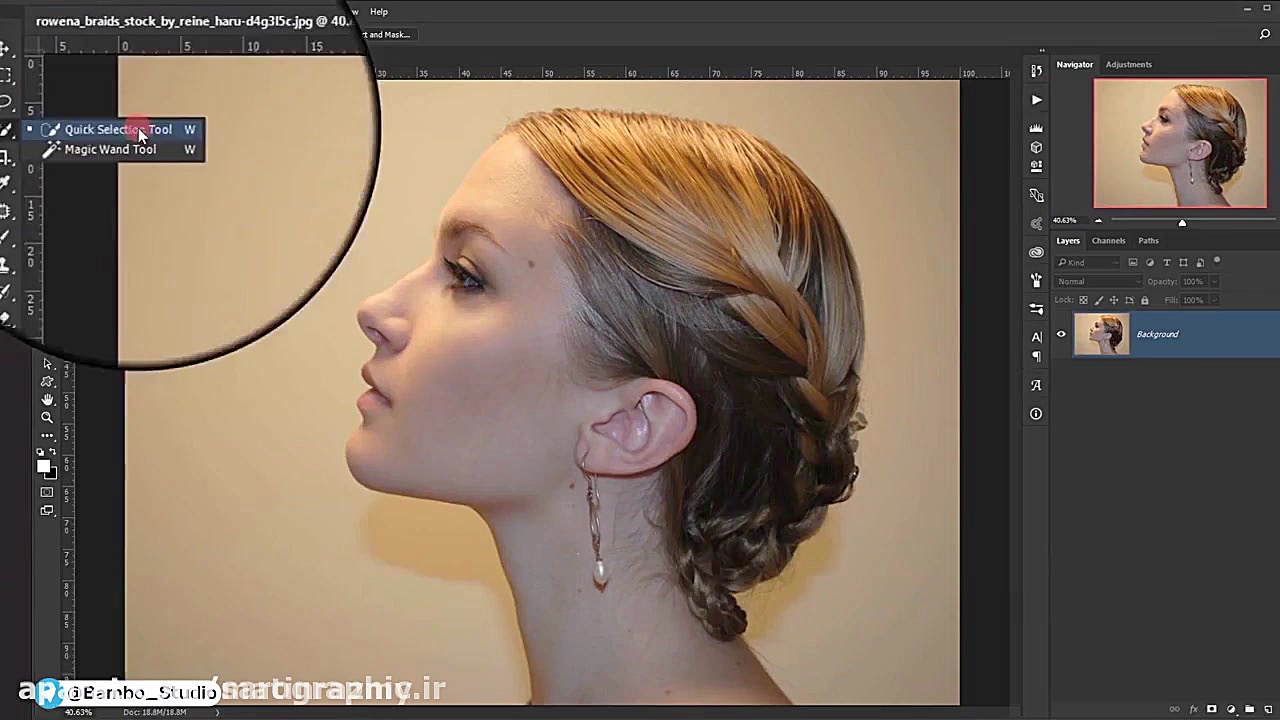Switch to the Channels tab
1280x720 pixels.
(1108, 240)
